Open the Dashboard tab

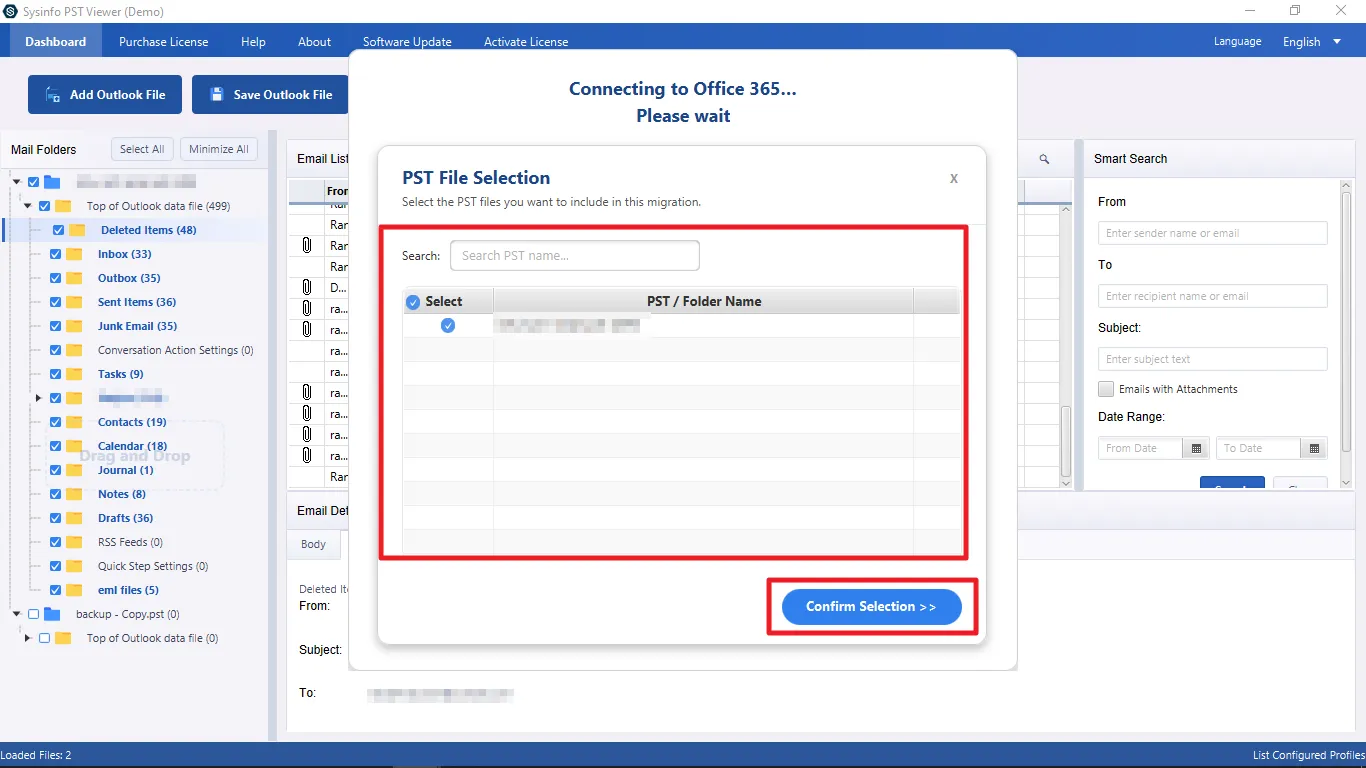click(x=56, y=42)
